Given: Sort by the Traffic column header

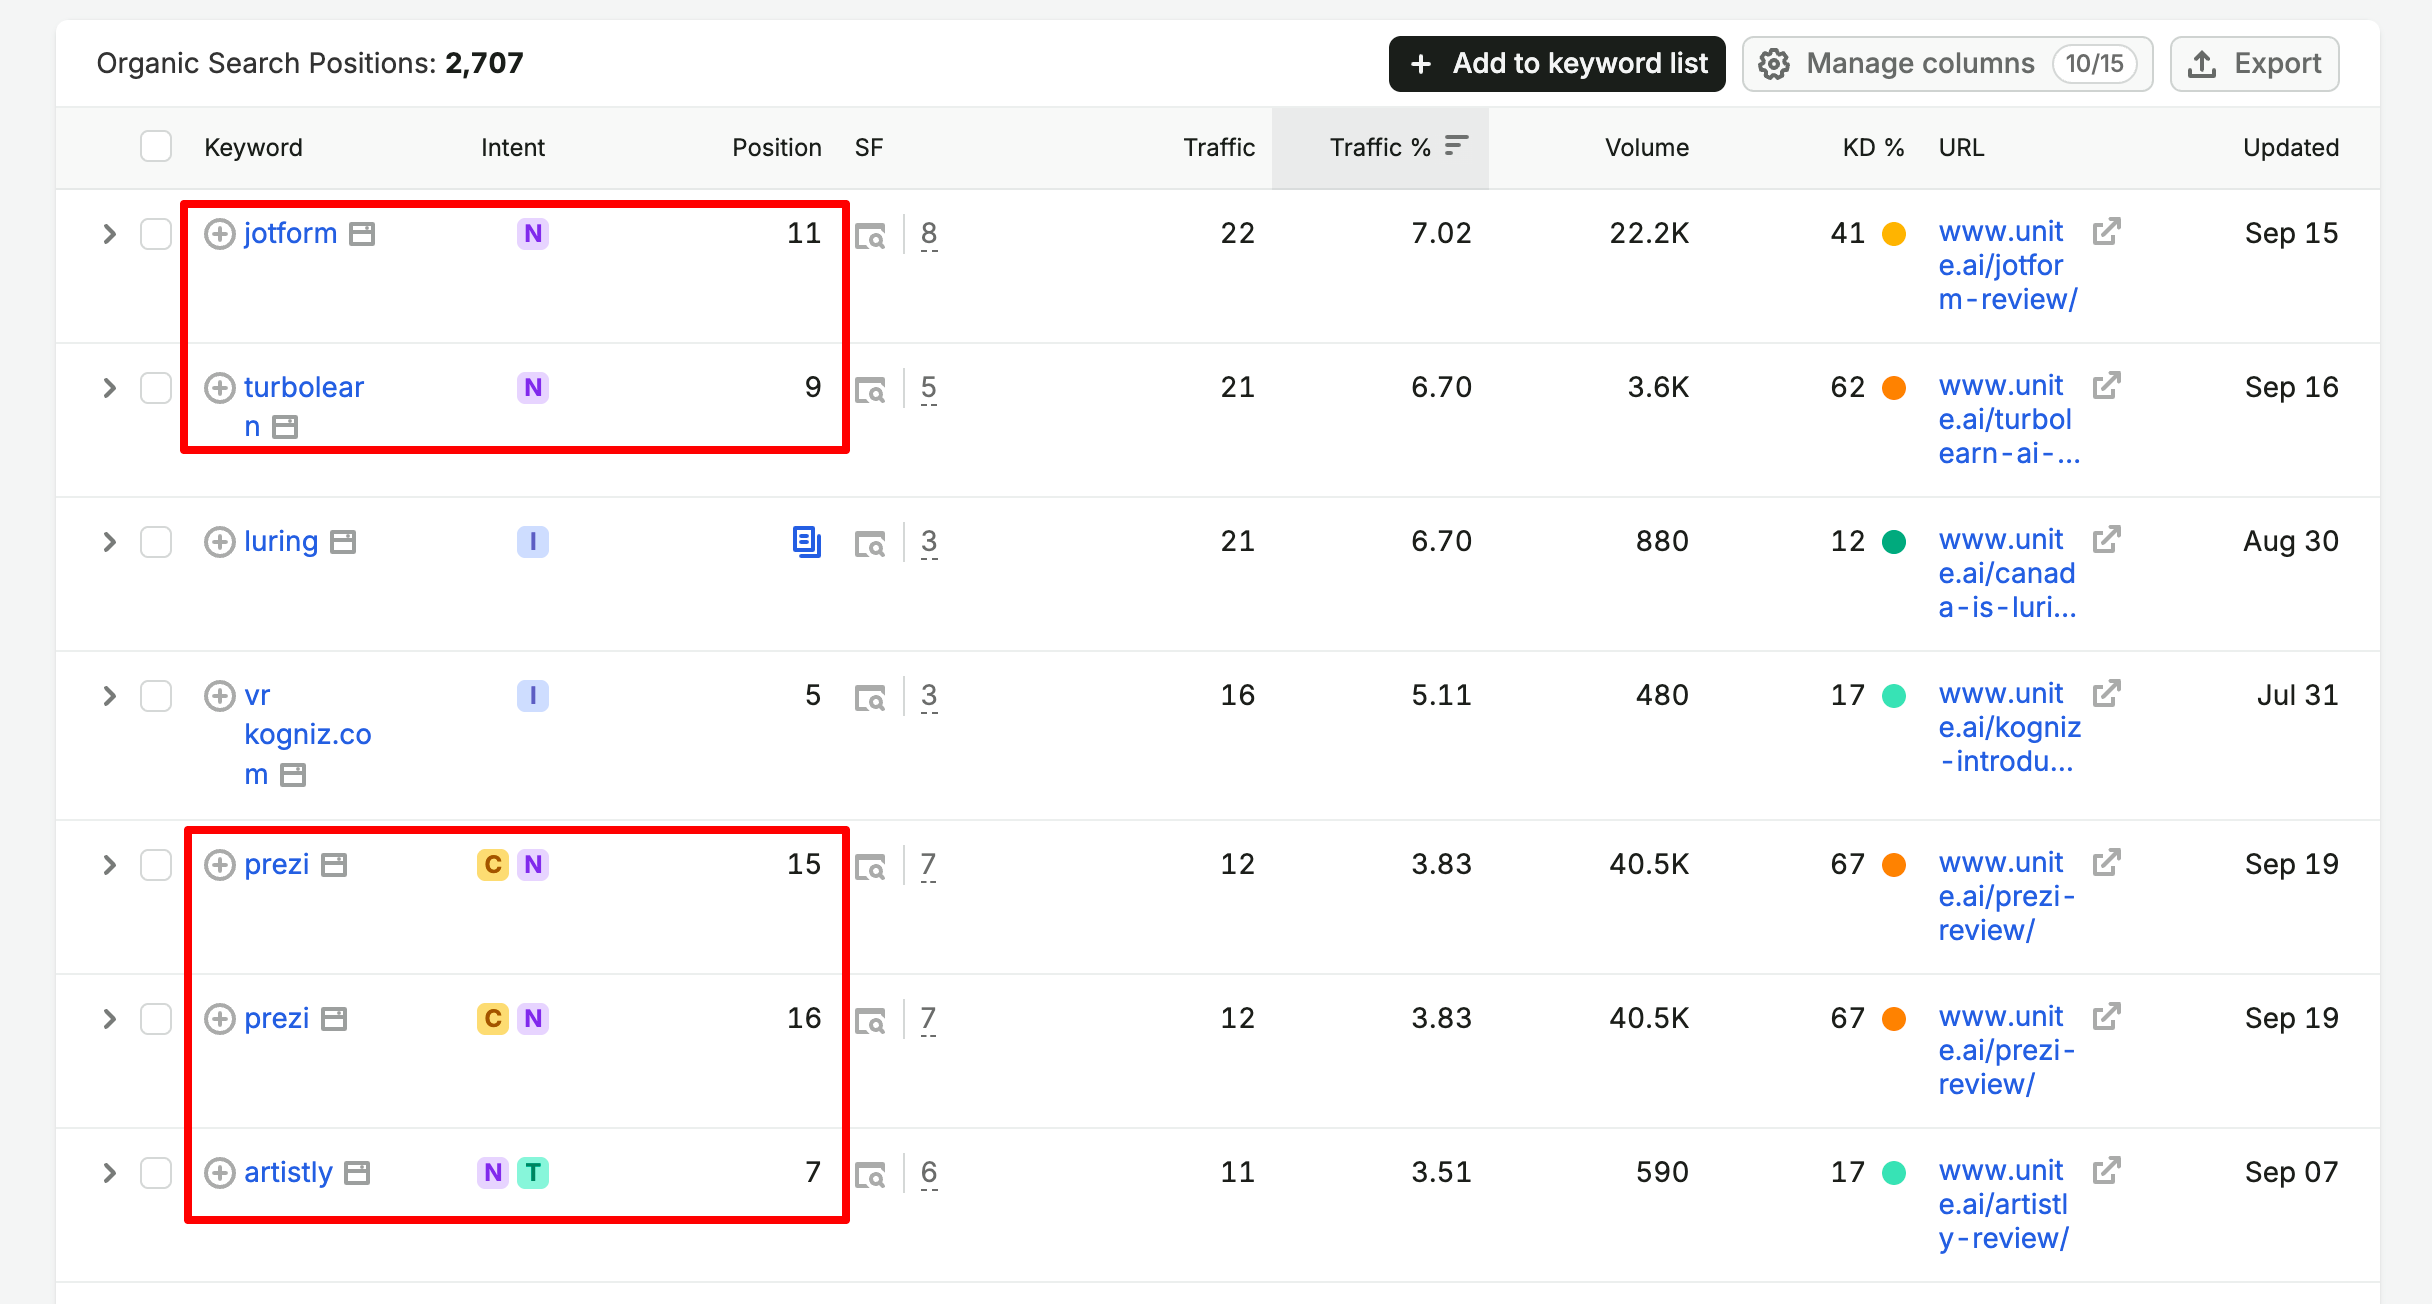Looking at the screenshot, I should [1219, 147].
